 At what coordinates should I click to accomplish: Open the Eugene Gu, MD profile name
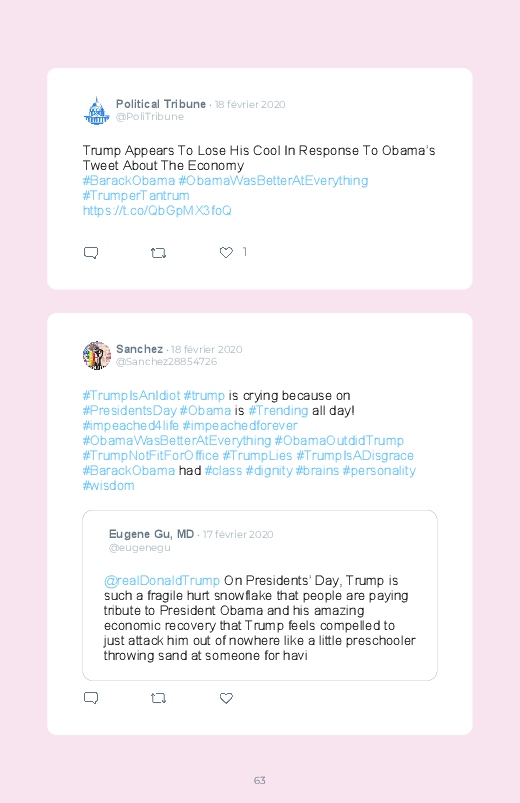[x=152, y=534]
